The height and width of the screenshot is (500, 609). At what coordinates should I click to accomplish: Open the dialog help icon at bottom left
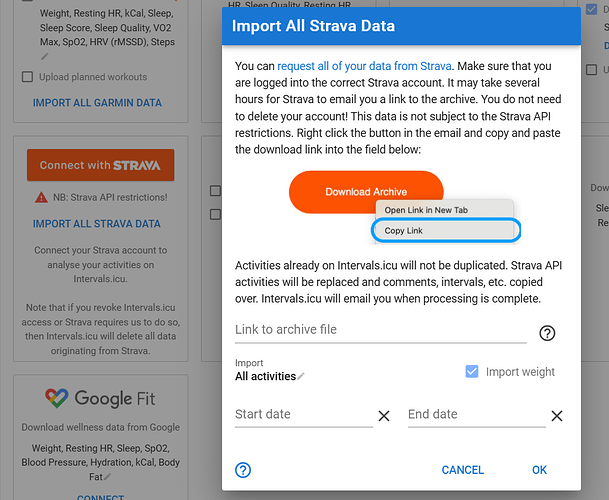click(x=243, y=470)
